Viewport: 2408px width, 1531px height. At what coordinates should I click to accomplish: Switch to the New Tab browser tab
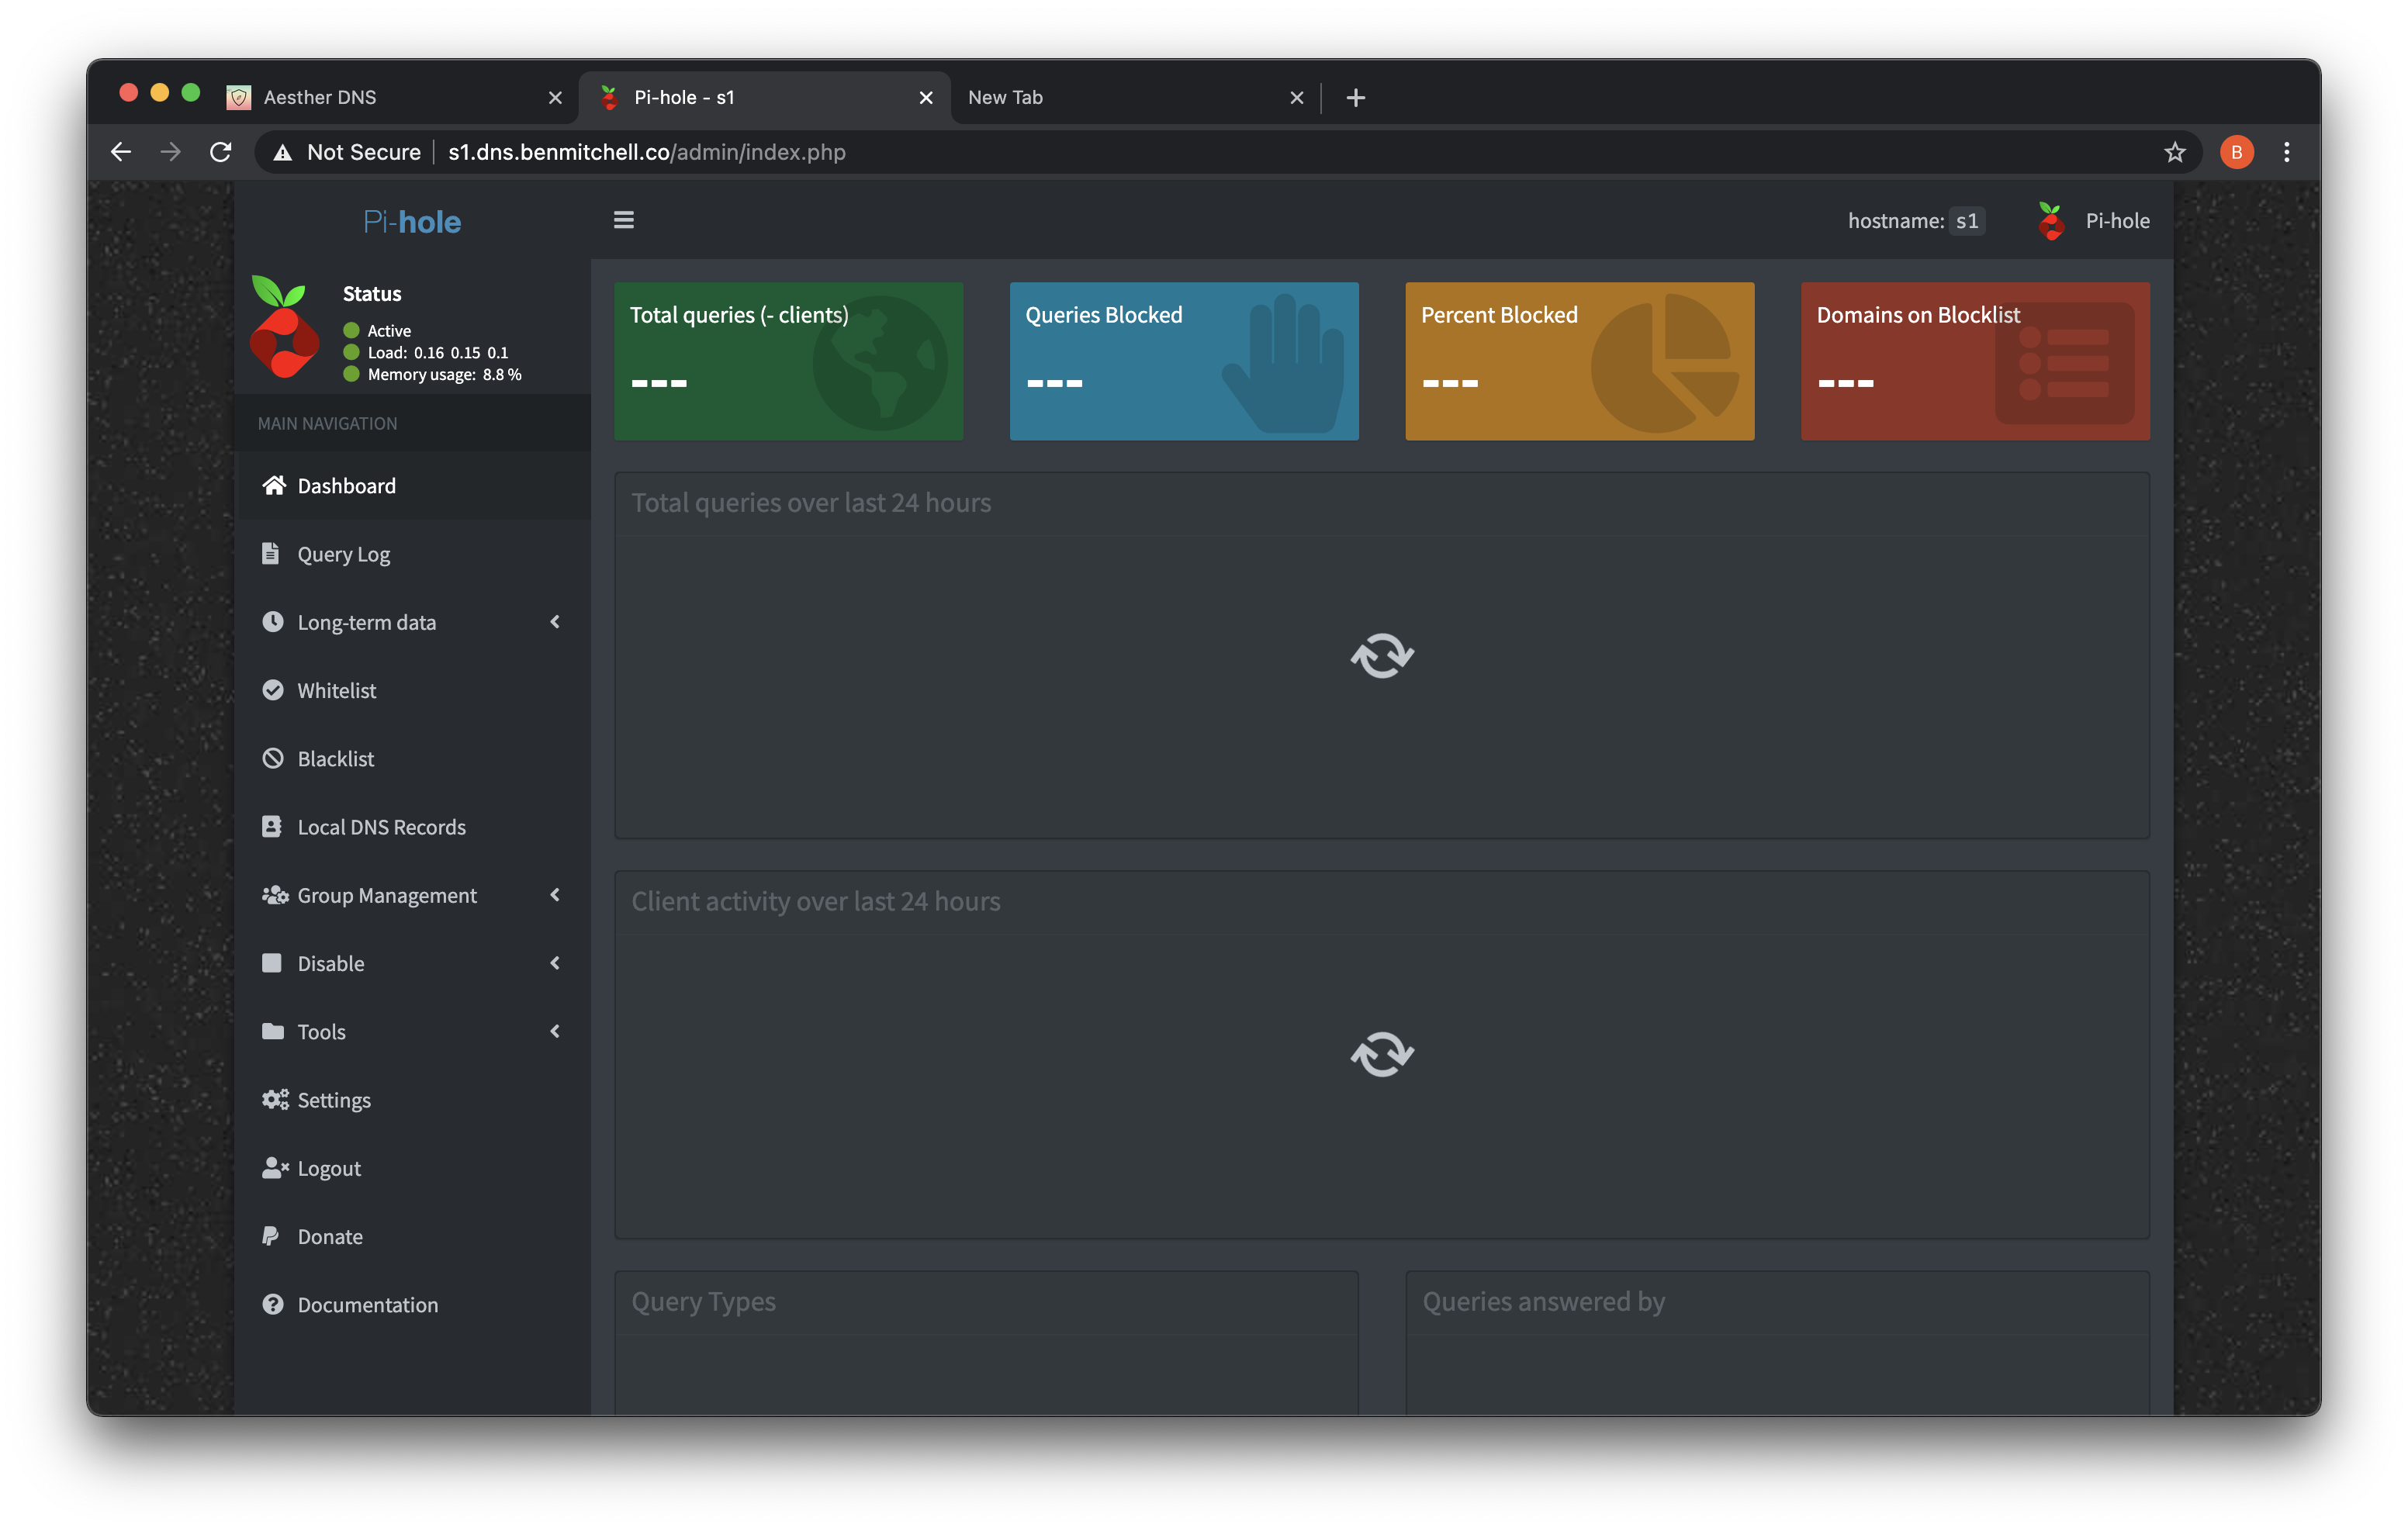coord(1135,97)
